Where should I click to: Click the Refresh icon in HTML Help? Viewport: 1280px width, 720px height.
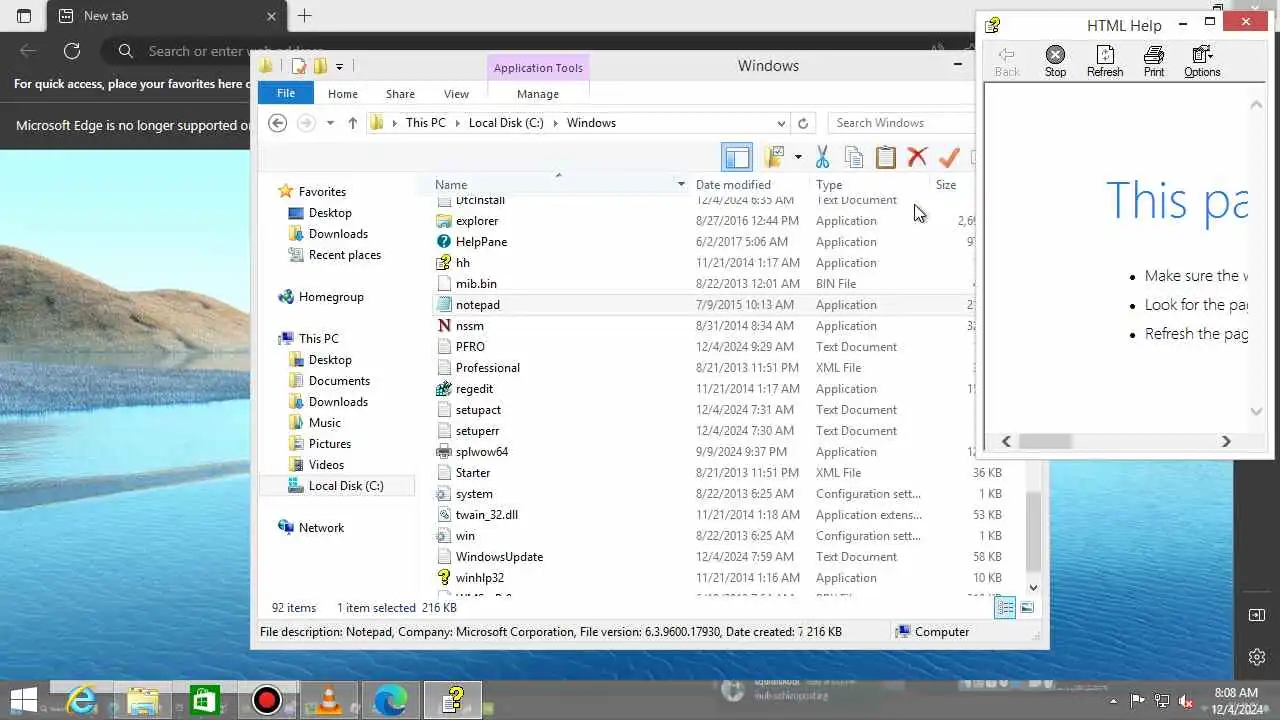[1105, 61]
